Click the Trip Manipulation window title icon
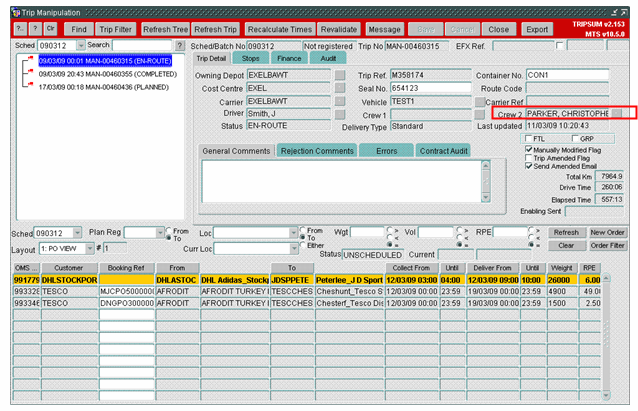The height and width of the screenshot is (411, 638). tap(16, 13)
